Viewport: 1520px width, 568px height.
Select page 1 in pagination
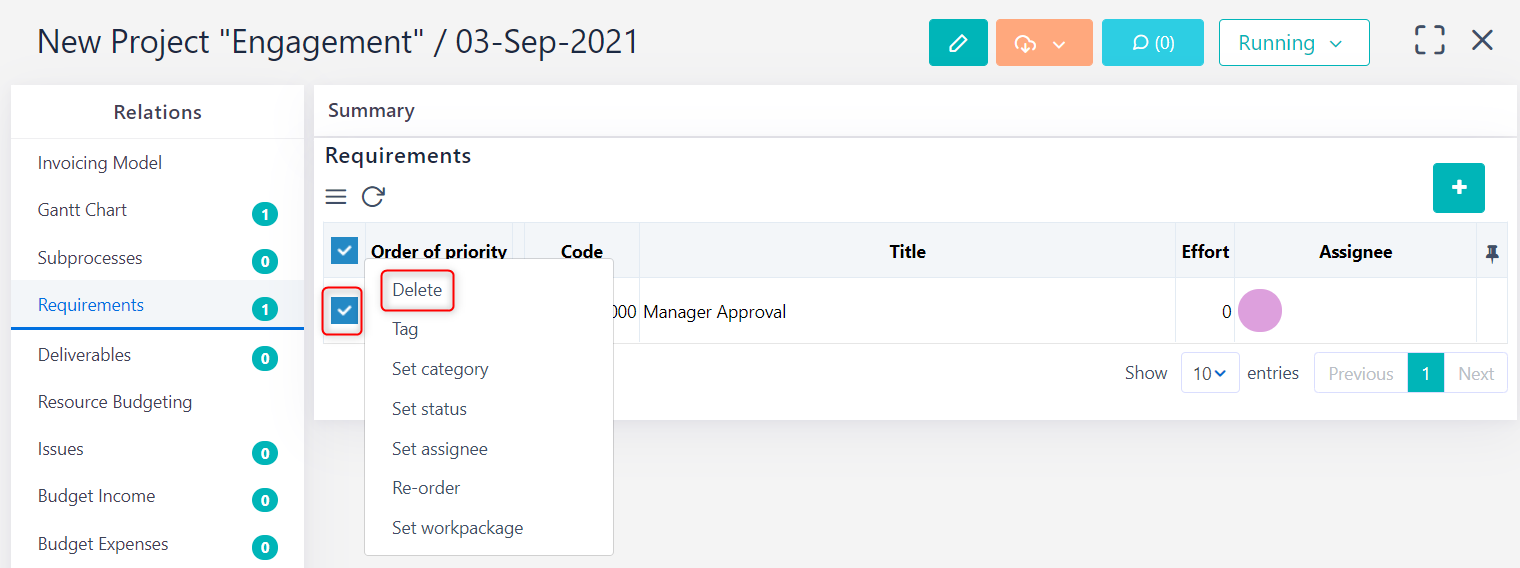pyautogui.click(x=1426, y=373)
